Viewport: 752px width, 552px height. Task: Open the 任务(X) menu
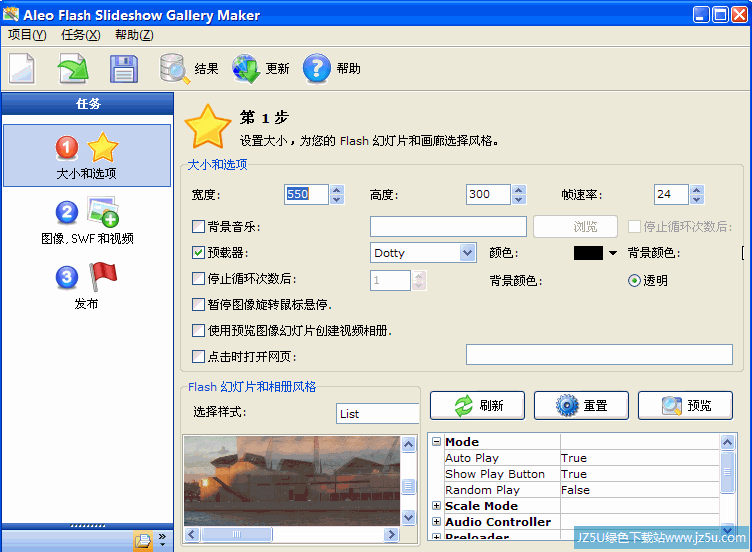(x=81, y=35)
